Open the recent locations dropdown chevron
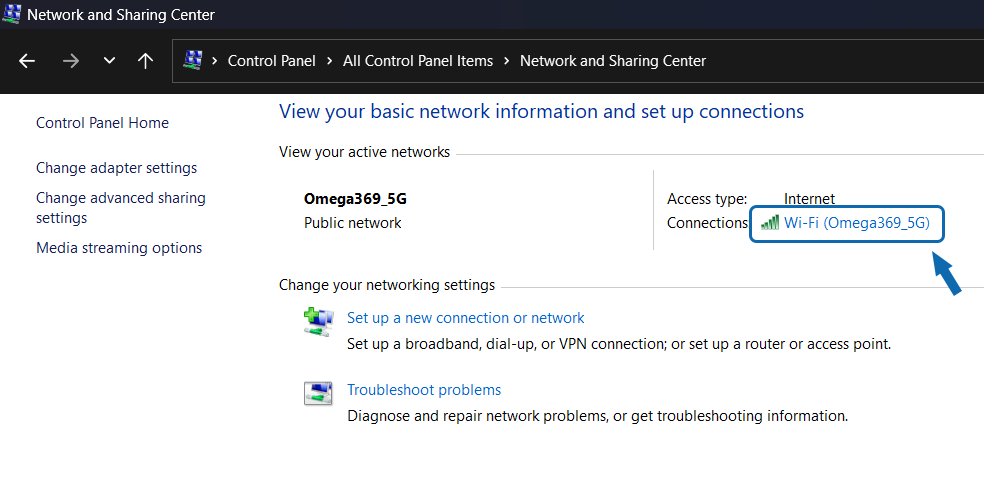 (109, 61)
